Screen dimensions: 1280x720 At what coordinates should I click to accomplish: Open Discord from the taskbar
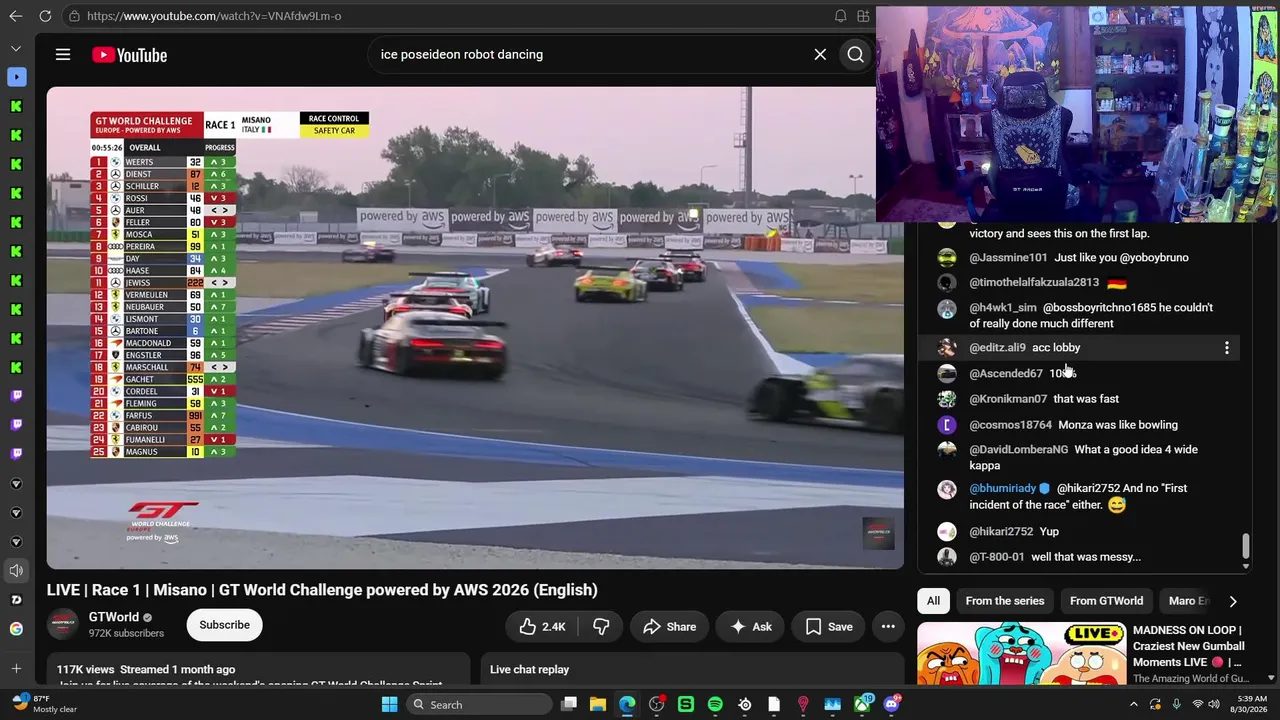[x=891, y=704]
